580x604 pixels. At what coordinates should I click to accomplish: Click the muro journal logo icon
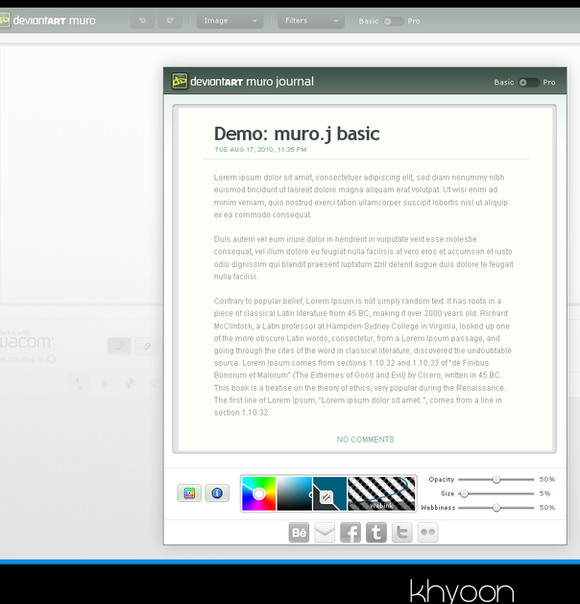pos(179,81)
